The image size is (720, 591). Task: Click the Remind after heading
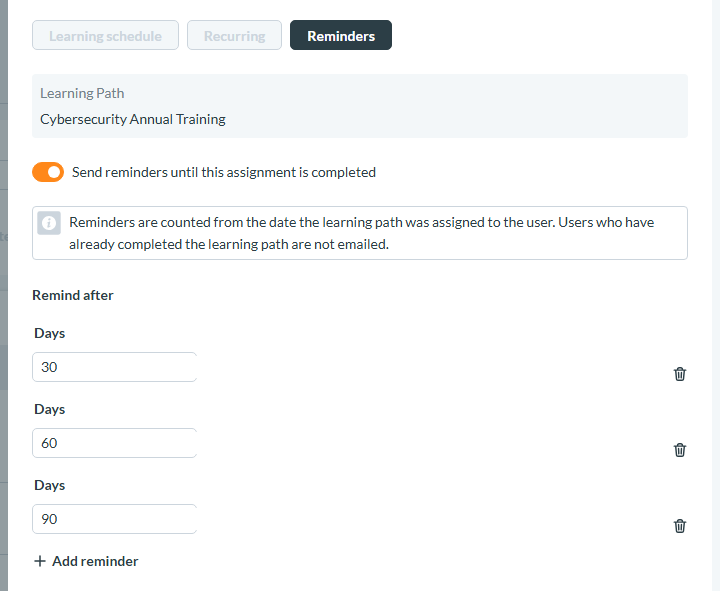click(x=73, y=295)
